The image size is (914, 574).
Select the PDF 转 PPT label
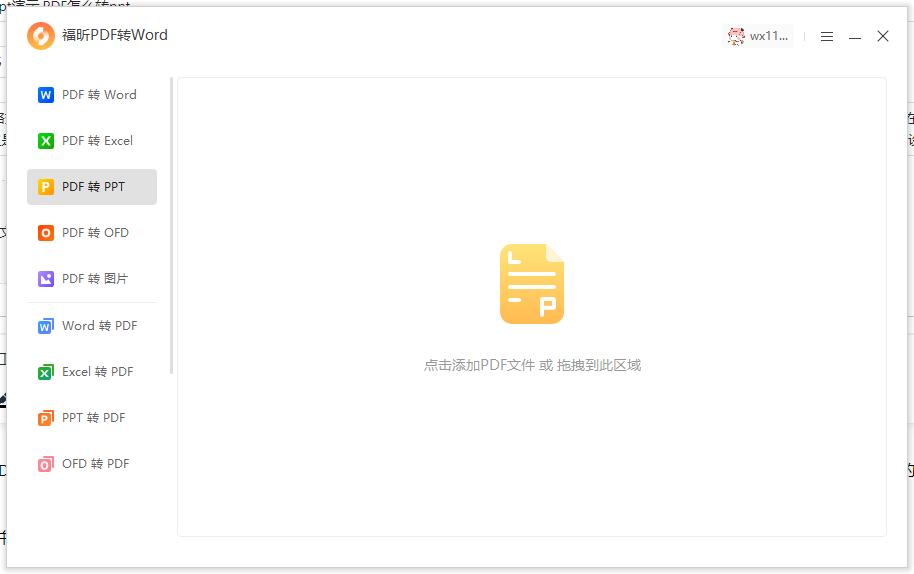pos(93,187)
